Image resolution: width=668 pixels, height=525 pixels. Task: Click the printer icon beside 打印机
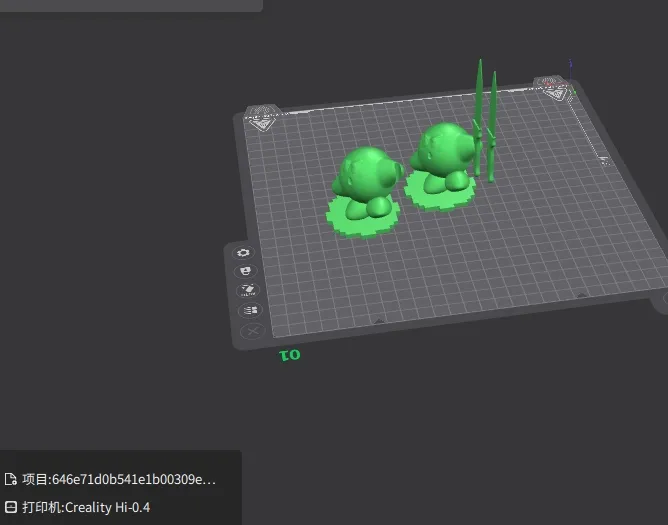(11, 507)
